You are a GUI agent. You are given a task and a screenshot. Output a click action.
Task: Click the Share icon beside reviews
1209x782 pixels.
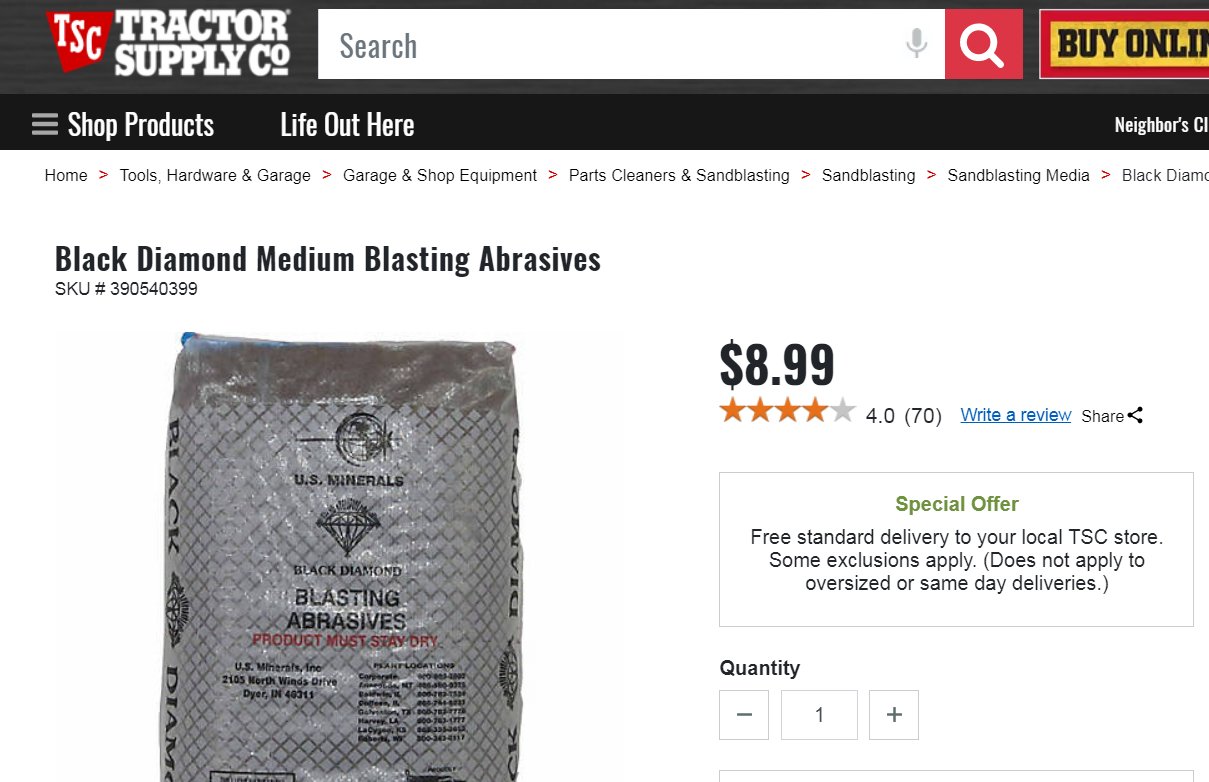[1135, 415]
